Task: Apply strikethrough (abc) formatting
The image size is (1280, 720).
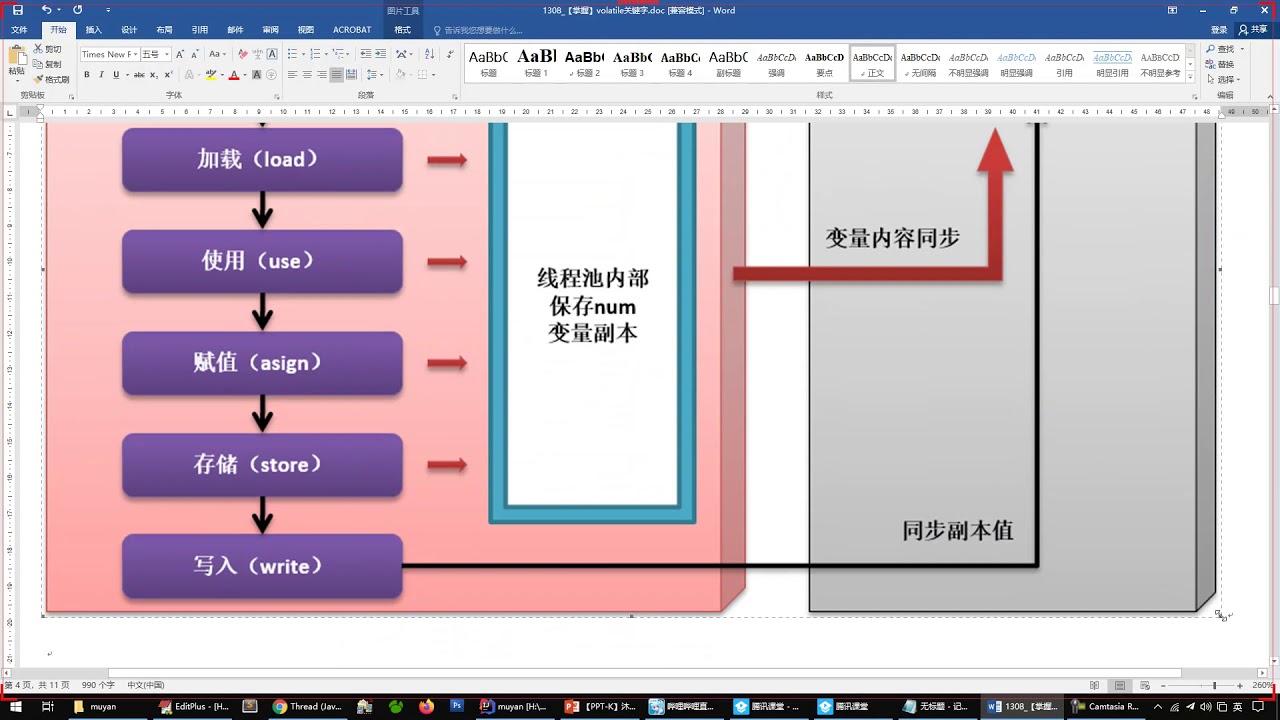Action: (139, 75)
